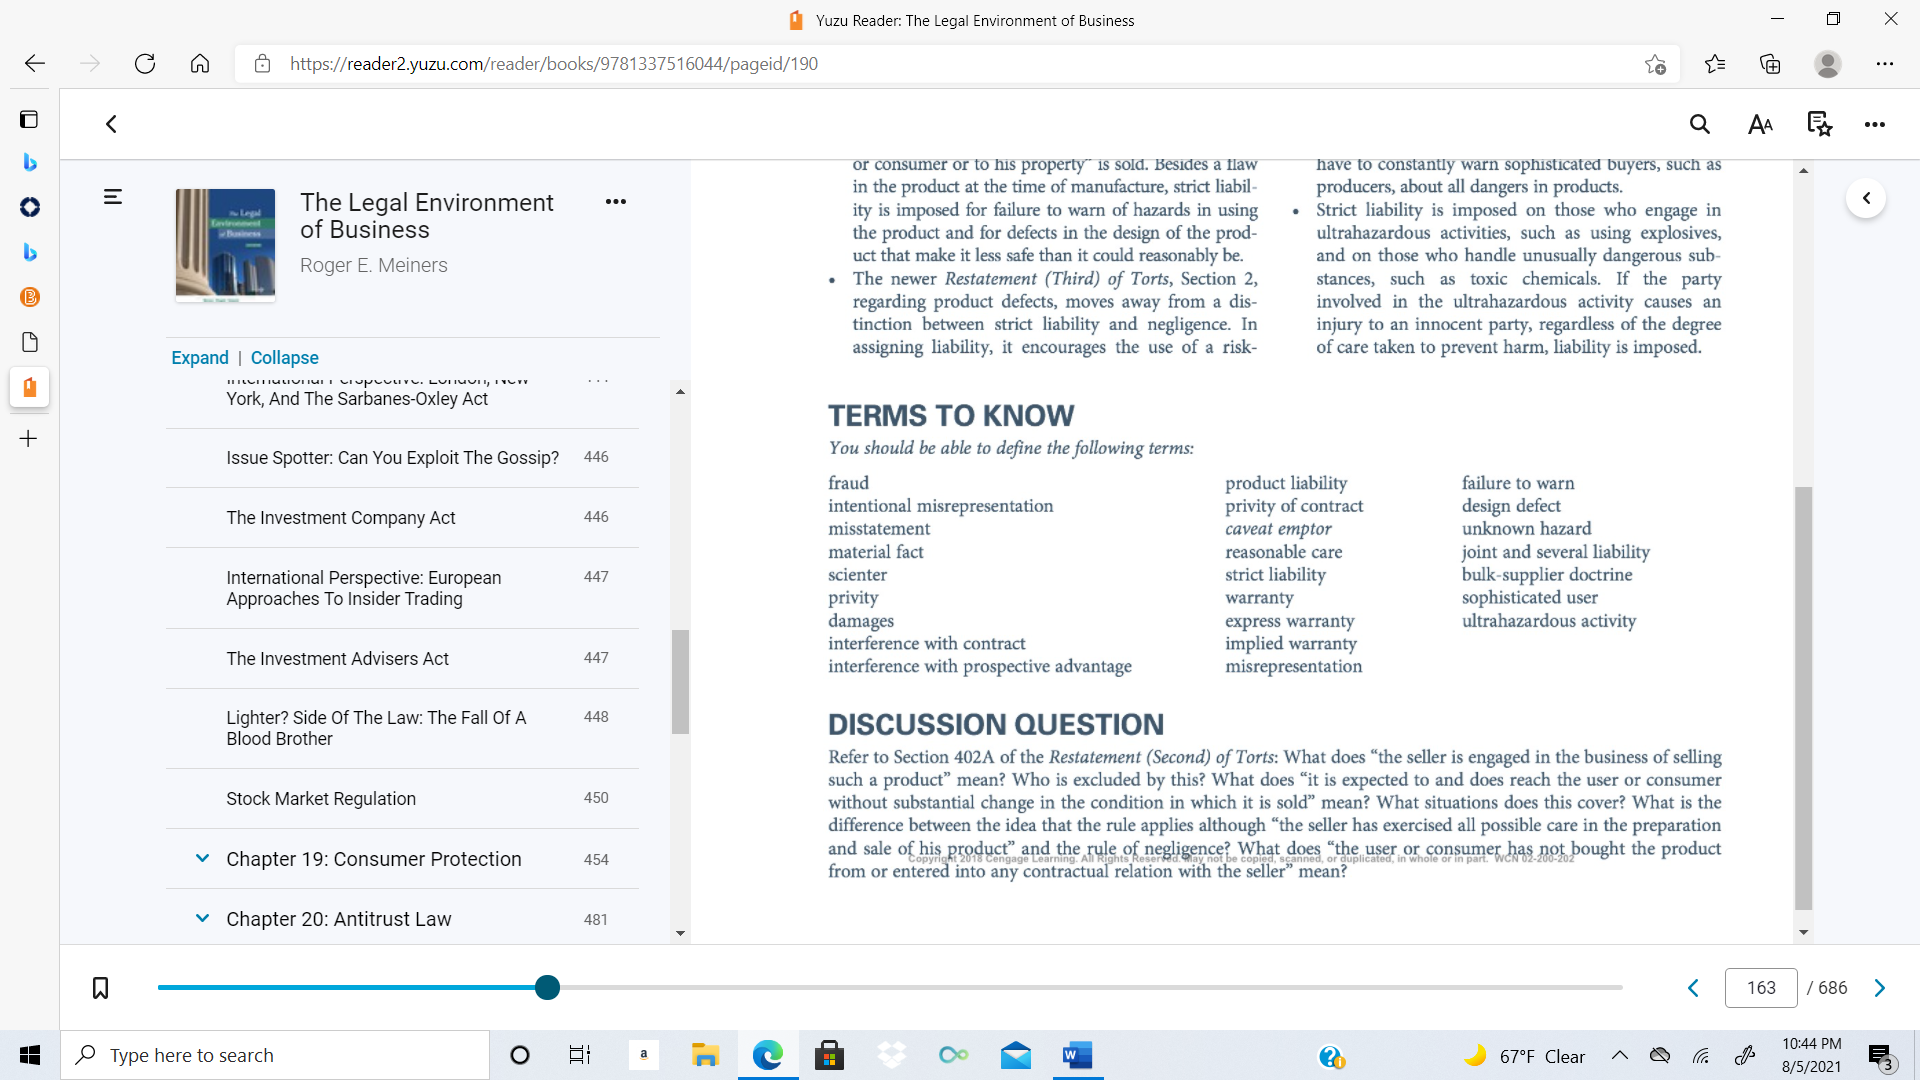Go to browser home page
1920x1080 pixels.
click(200, 64)
